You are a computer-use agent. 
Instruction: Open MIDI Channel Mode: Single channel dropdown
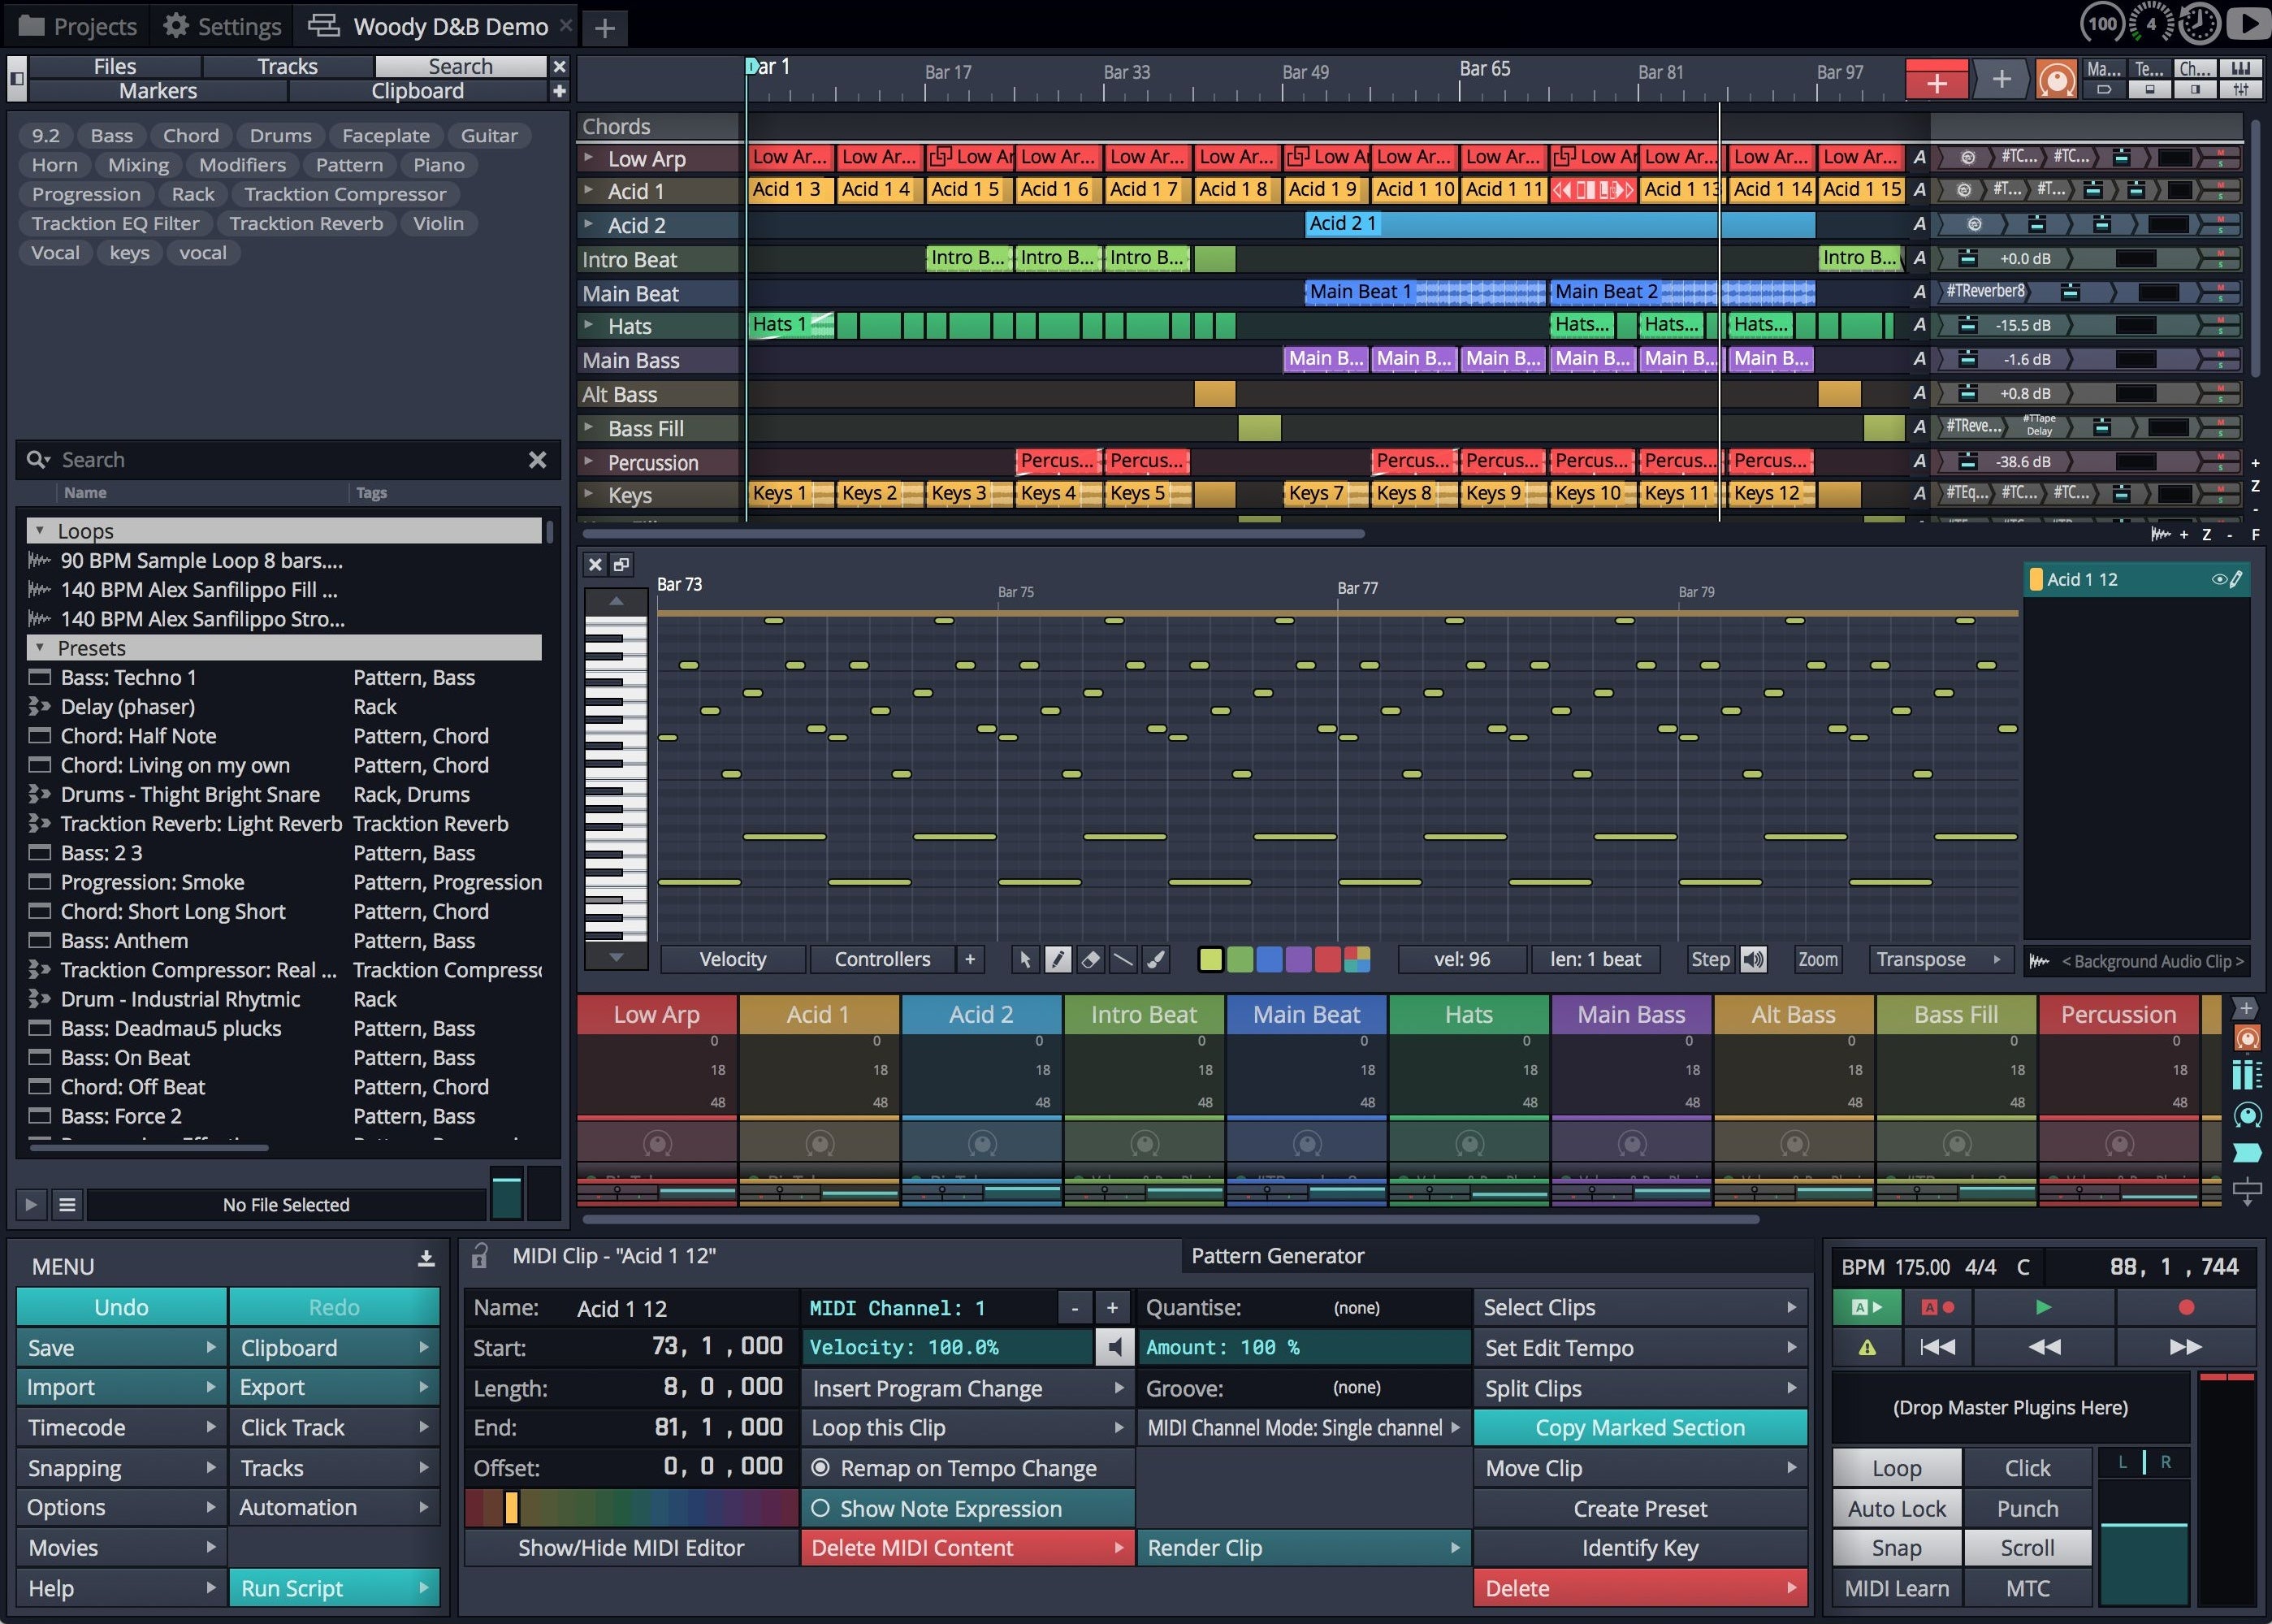pos(1303,1428)
